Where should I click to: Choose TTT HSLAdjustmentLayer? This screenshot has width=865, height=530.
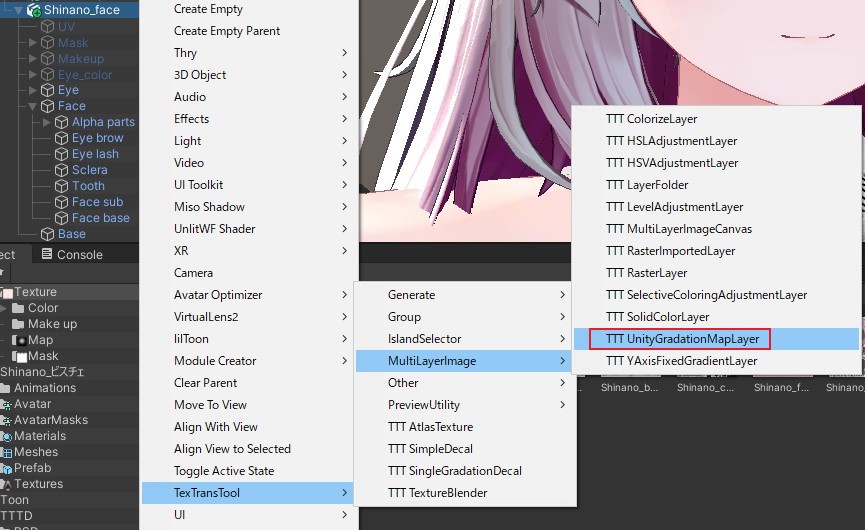tap(717, 141)
